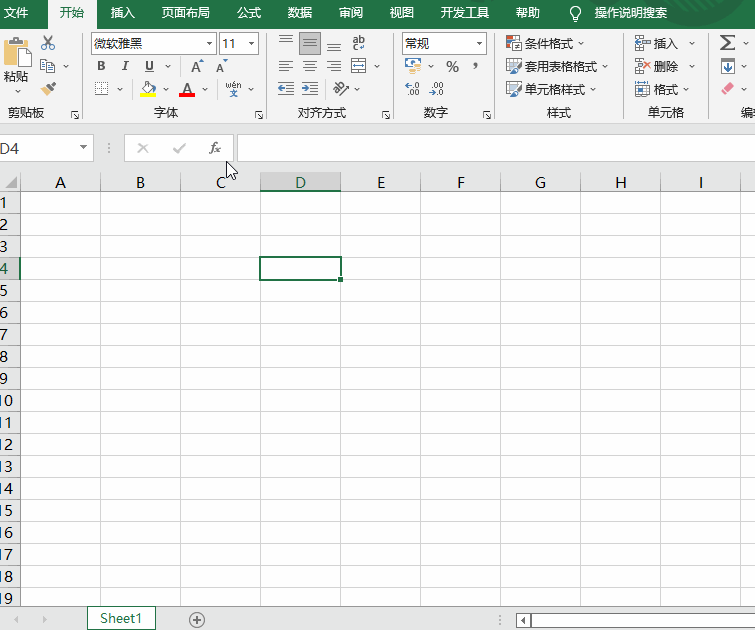The width and height of the screenshot is (755, 630).
Task: Click the Copy icon in clipboard group
Action: (47, 66)
